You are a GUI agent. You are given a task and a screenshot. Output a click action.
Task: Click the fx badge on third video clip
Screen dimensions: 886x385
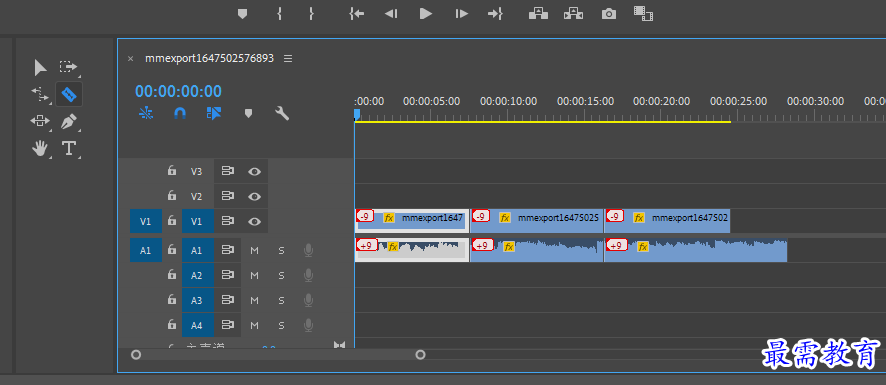pyautogui.click(x=639, y=218)
